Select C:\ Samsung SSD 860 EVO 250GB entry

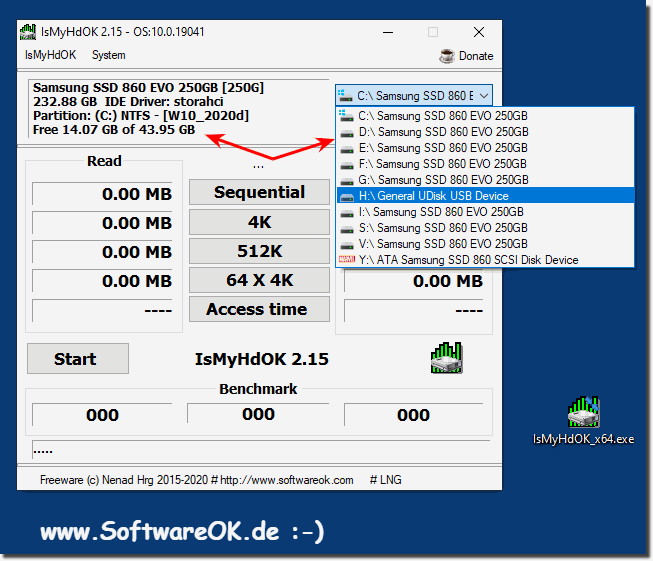(x=485, y=116)
